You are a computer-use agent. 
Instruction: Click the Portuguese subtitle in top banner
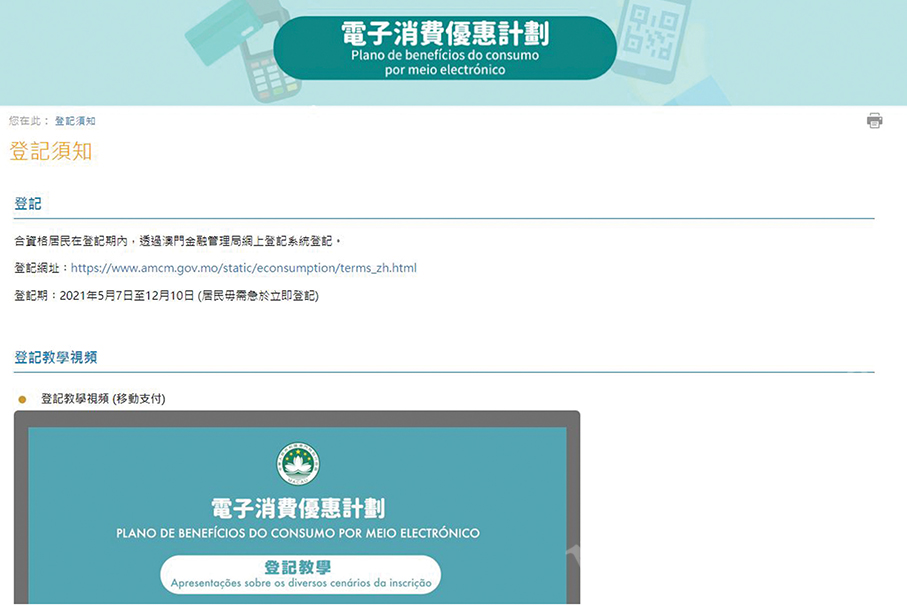click(x=444, y=63)
